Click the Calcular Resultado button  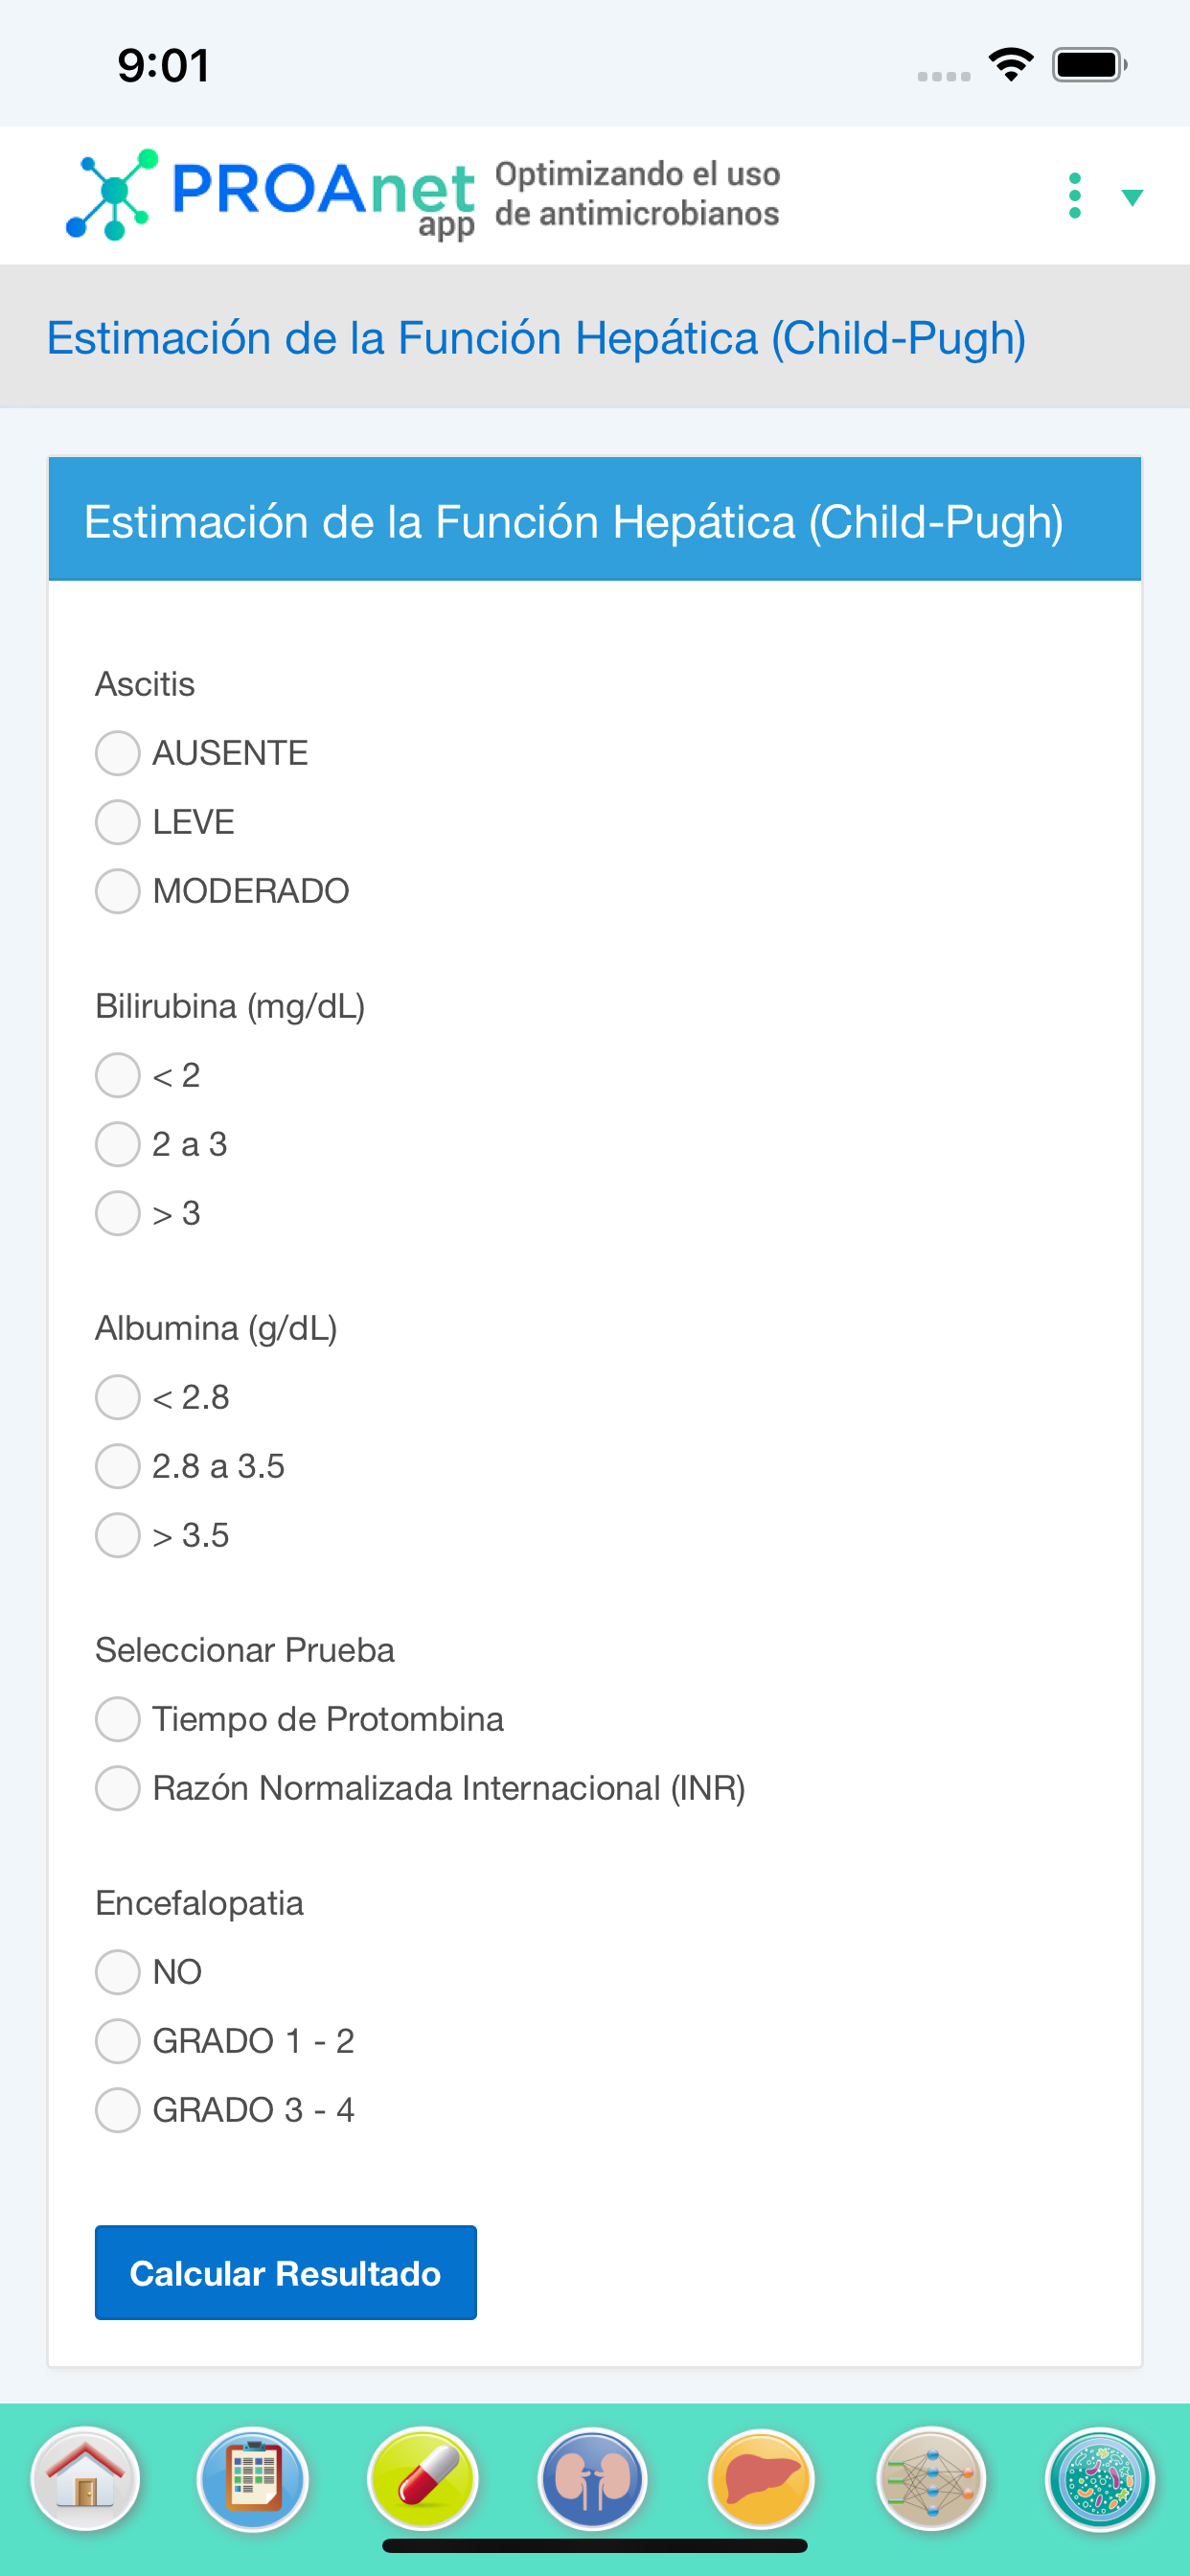click(286, 2273)
